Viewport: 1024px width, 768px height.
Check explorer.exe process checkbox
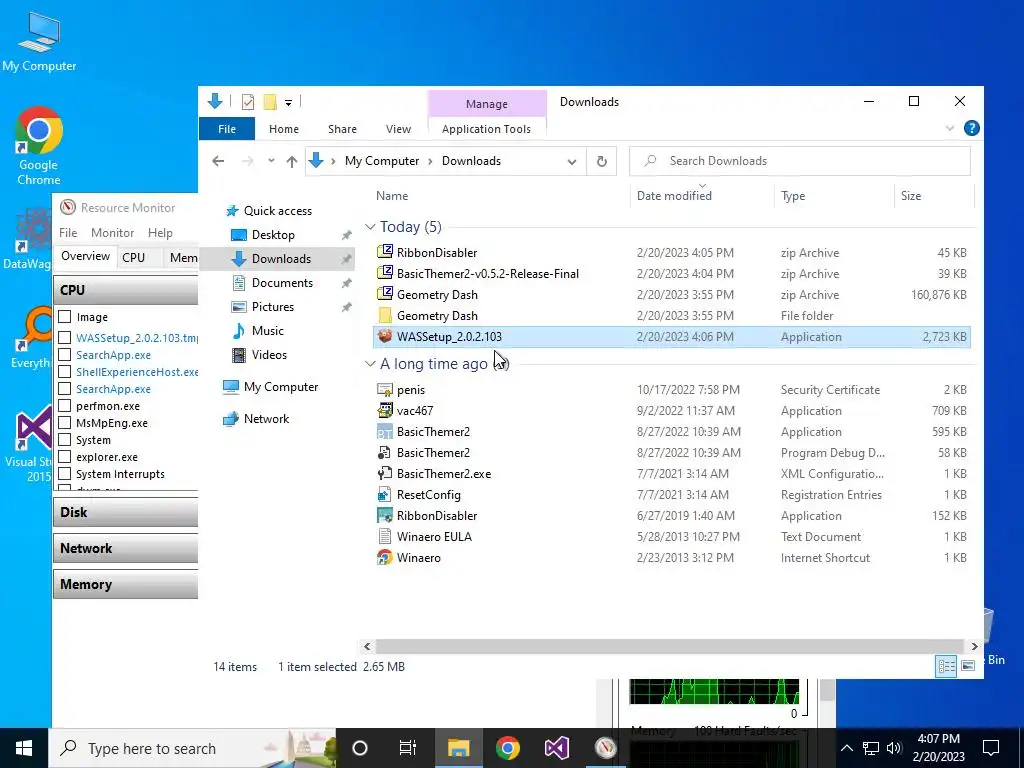tap(65, 456)
